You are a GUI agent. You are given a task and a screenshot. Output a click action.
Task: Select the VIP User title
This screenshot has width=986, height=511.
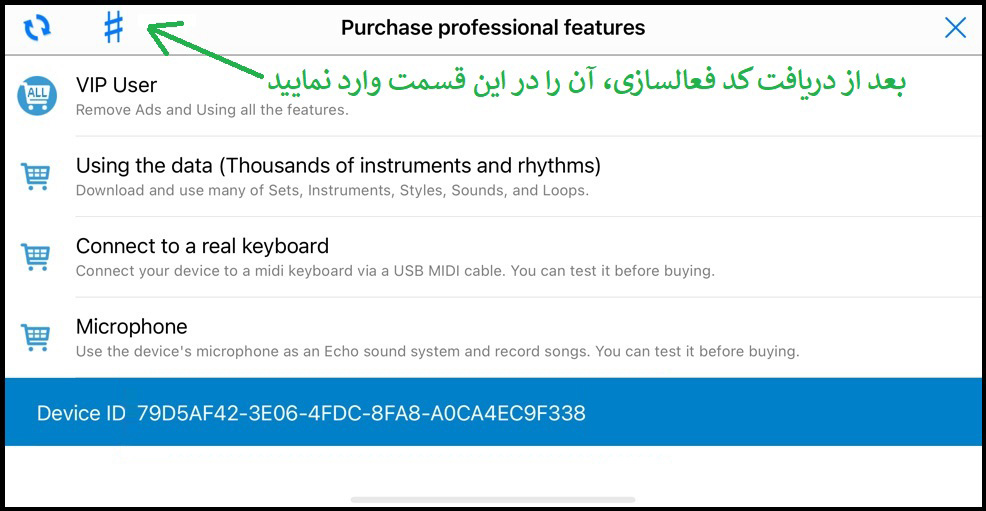(116, 85)
